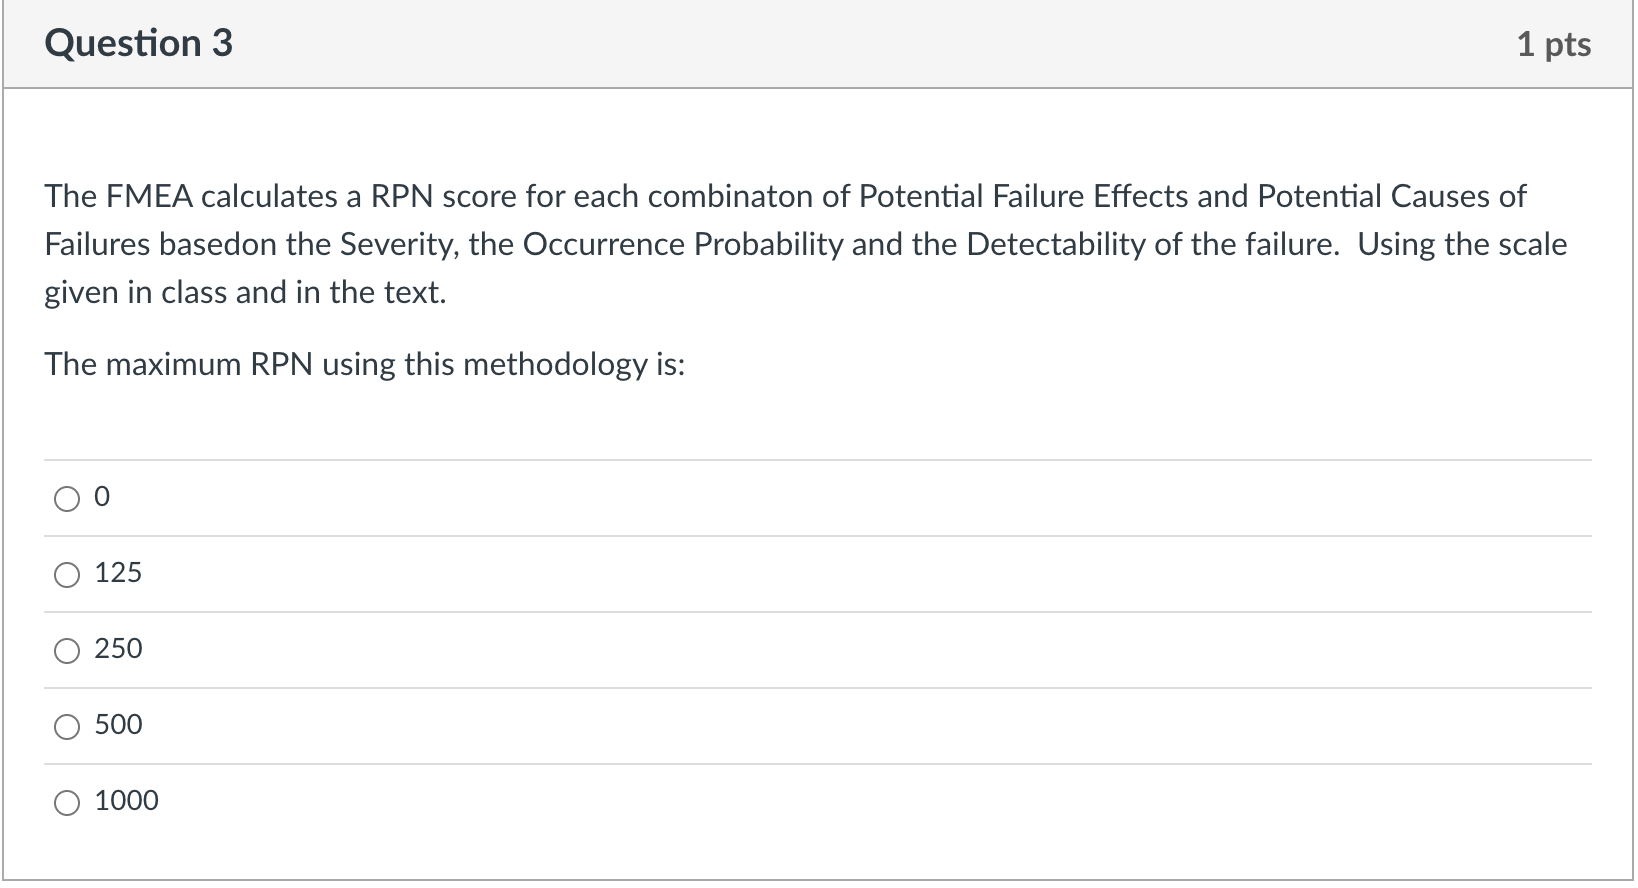Select the radio button for 1000

pos(66,801)
